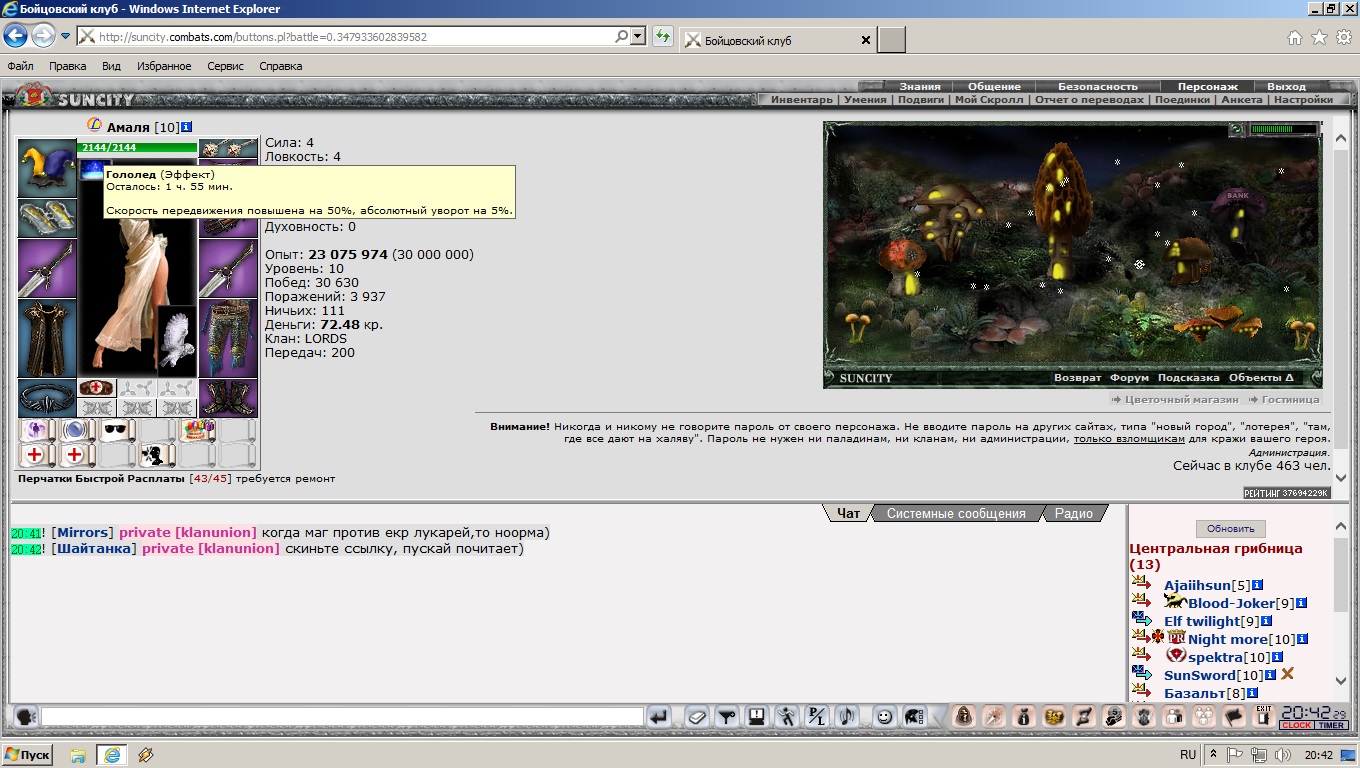Open info icon beside Базальт

point(1252,693)
